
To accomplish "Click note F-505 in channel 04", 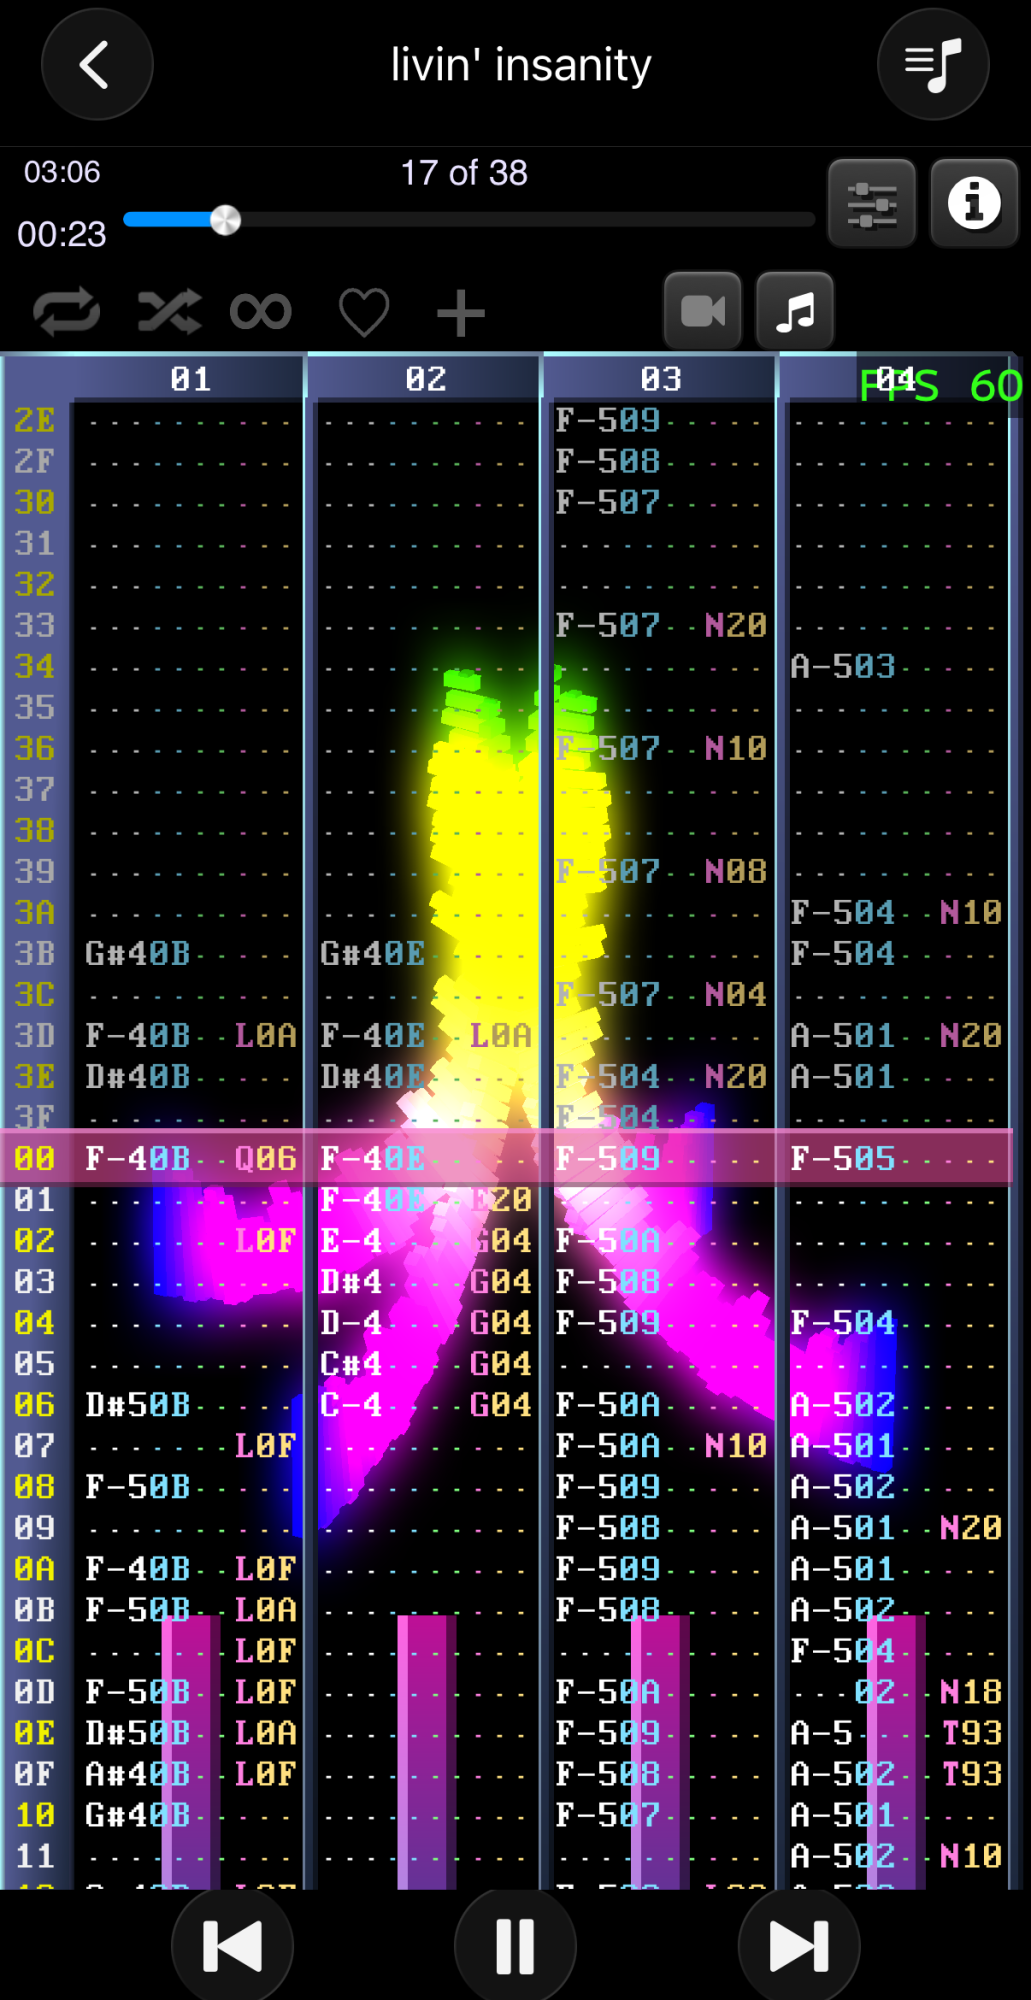I will (x=842, y=1158).
